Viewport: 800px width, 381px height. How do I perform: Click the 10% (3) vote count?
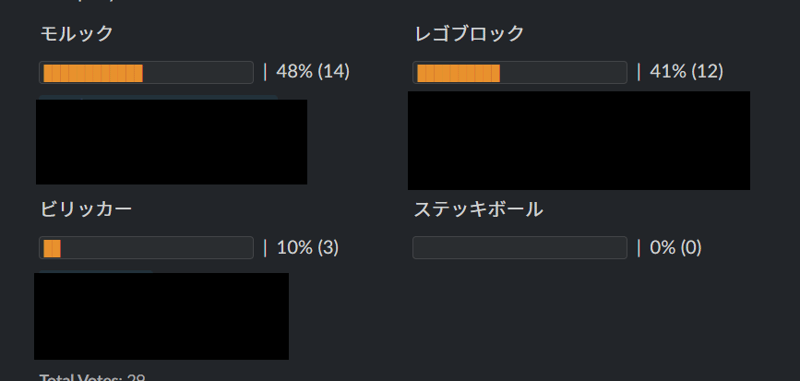[x=308, y=248]
